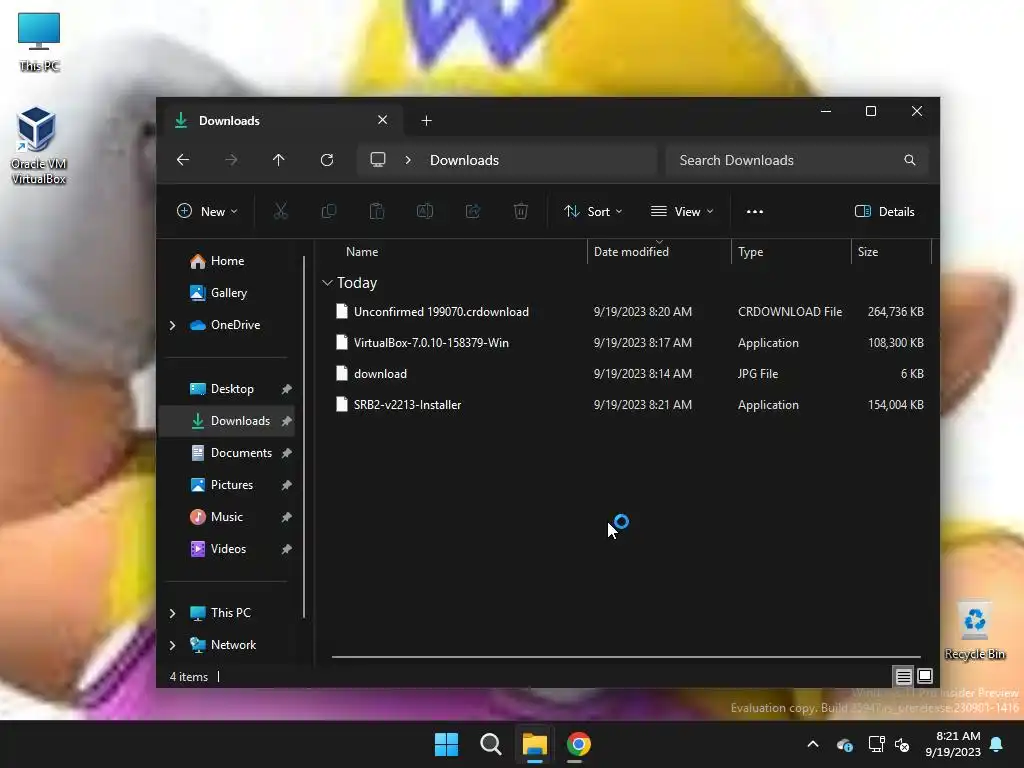This screenshot has width=1024, height=768.
Task: Click the muted volume tray icon
Action: (903, 744)
